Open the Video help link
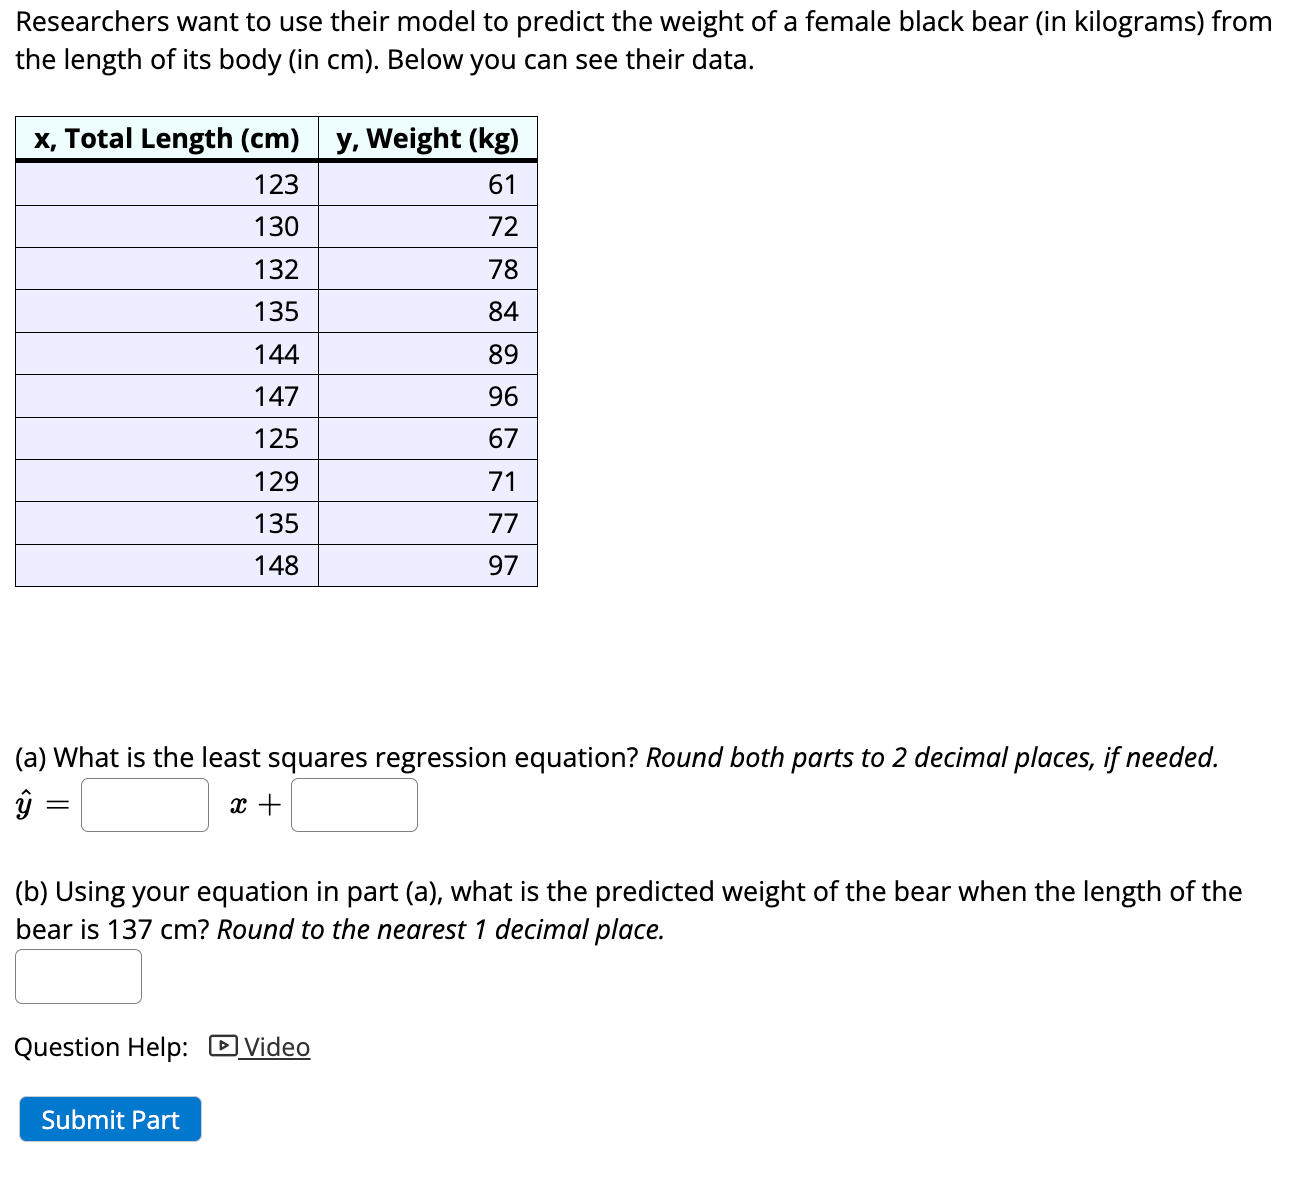The image size is (1300, 1196). click(276, 1047)
